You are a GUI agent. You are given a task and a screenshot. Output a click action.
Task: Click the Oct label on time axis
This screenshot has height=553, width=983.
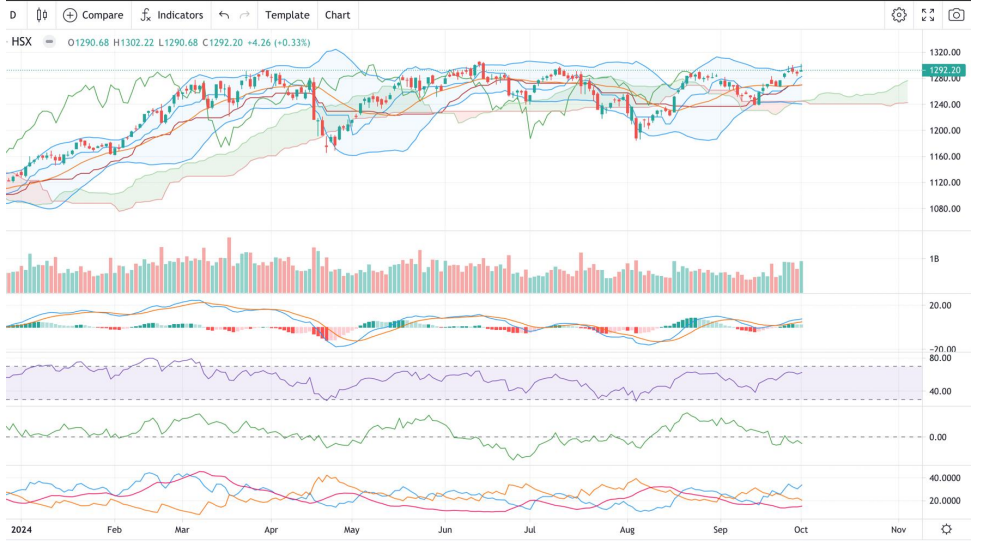800,529
